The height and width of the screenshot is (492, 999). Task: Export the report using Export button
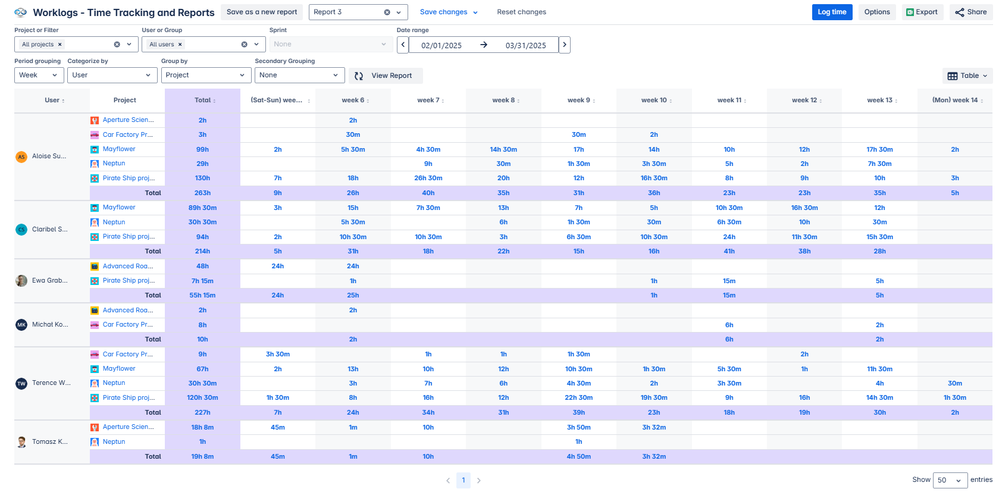point(922,12)
